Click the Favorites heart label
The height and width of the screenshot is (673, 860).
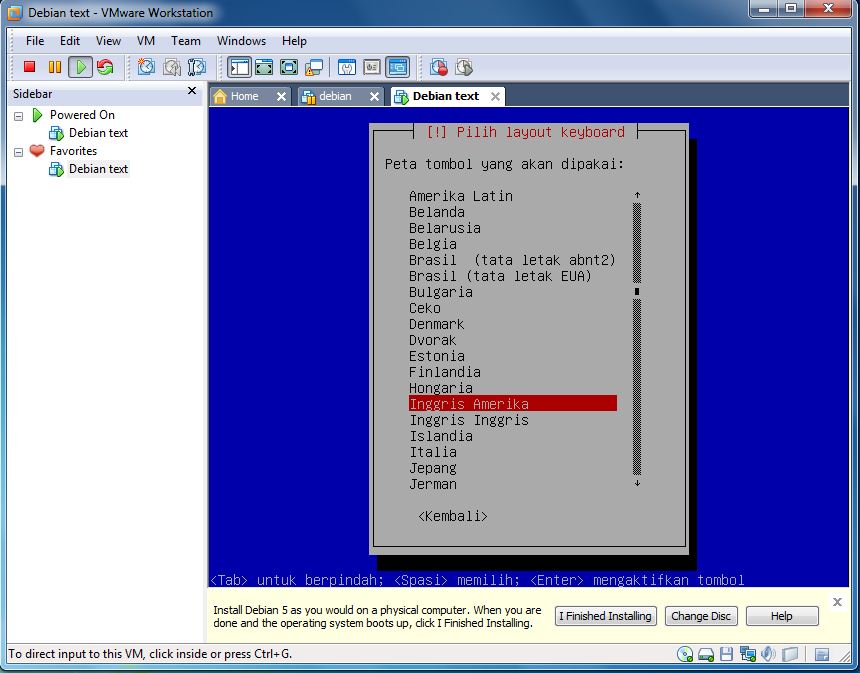(73, 151)
